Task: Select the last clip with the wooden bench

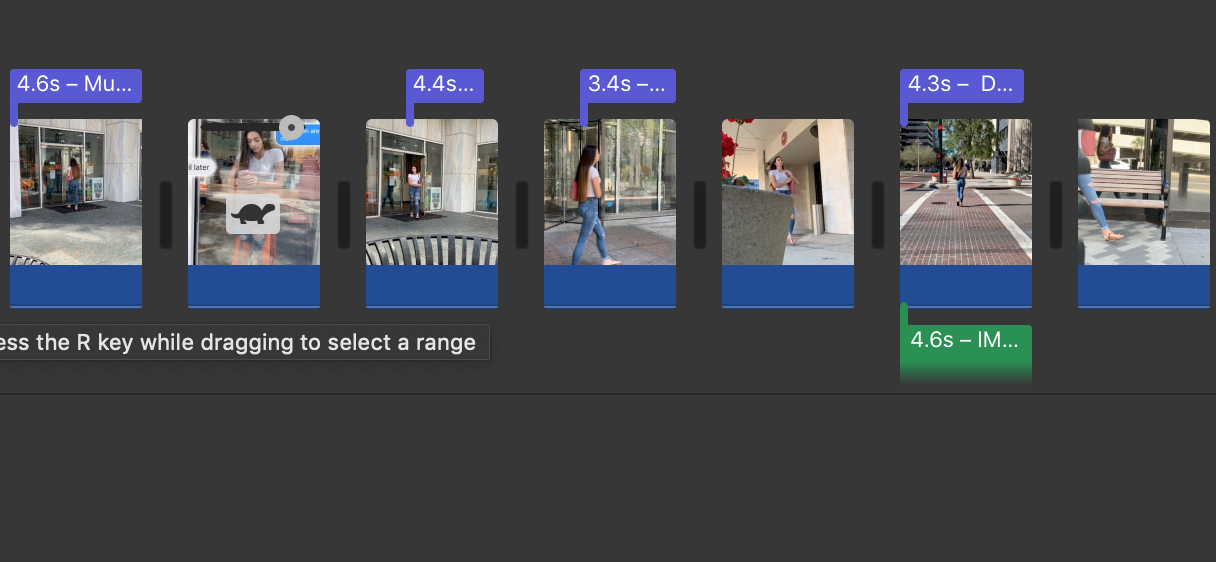Action: point(1144,192)
